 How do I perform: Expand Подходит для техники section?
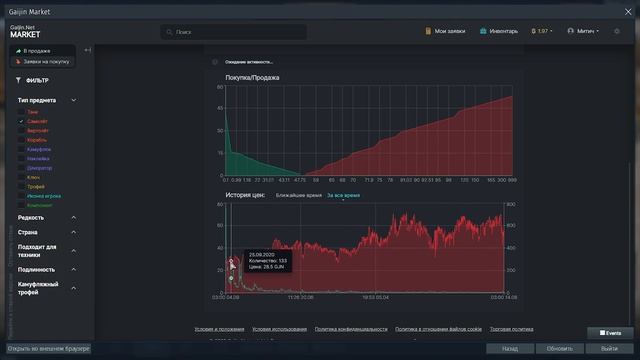tap(74, 251)
